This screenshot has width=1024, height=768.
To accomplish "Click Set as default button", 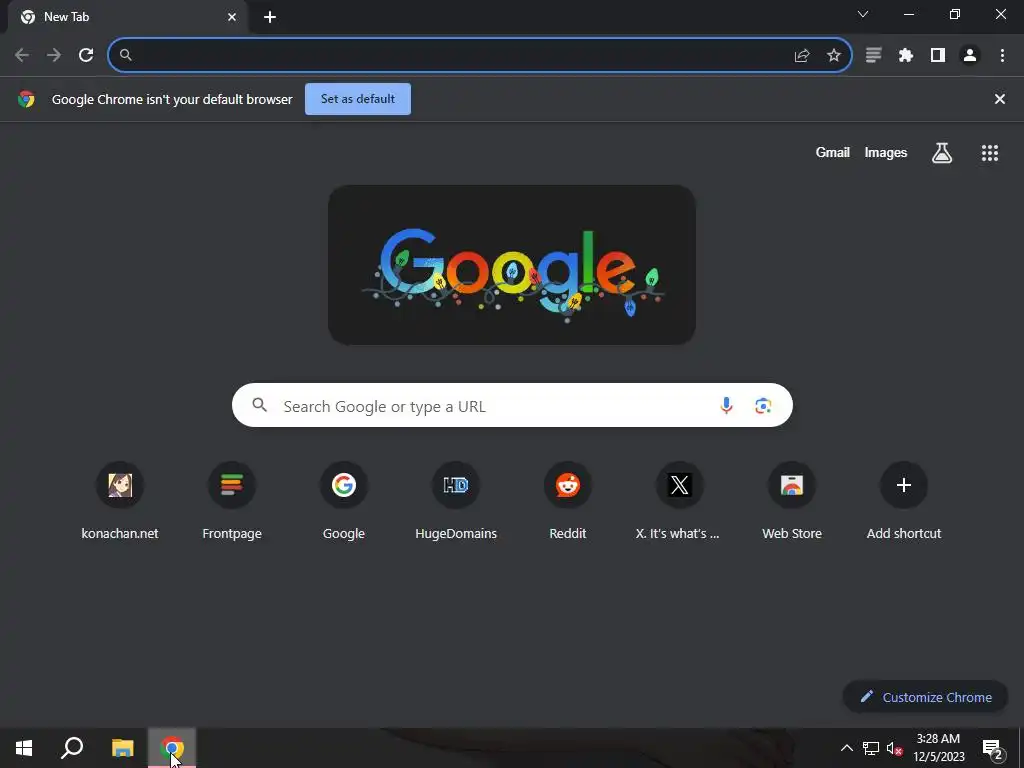I will pos(358,99).
